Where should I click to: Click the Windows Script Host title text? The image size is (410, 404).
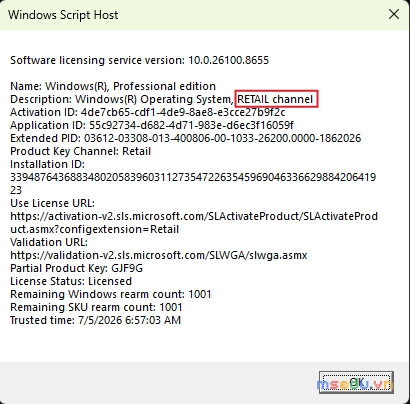click(63, 15)
